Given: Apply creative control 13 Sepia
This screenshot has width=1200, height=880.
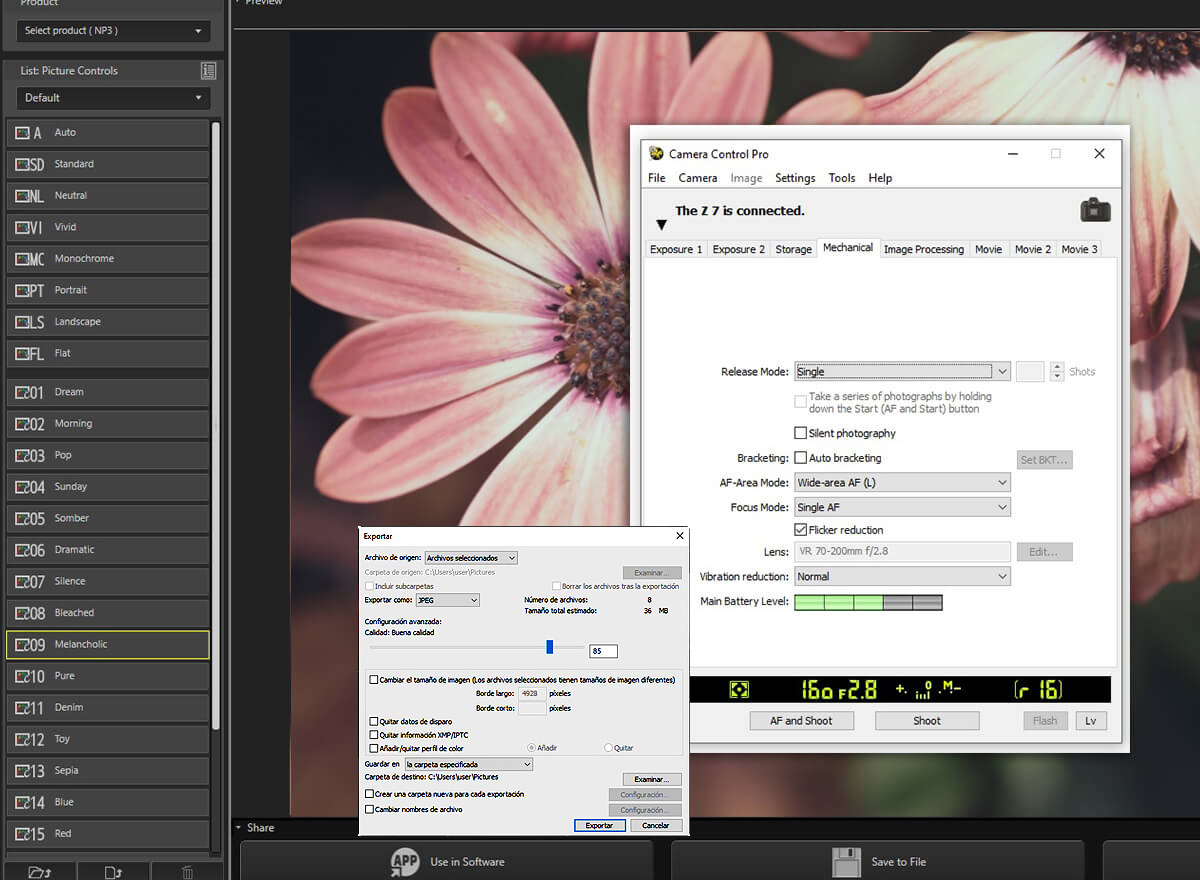Looking at the screenshot, I should tap(108, 771).
